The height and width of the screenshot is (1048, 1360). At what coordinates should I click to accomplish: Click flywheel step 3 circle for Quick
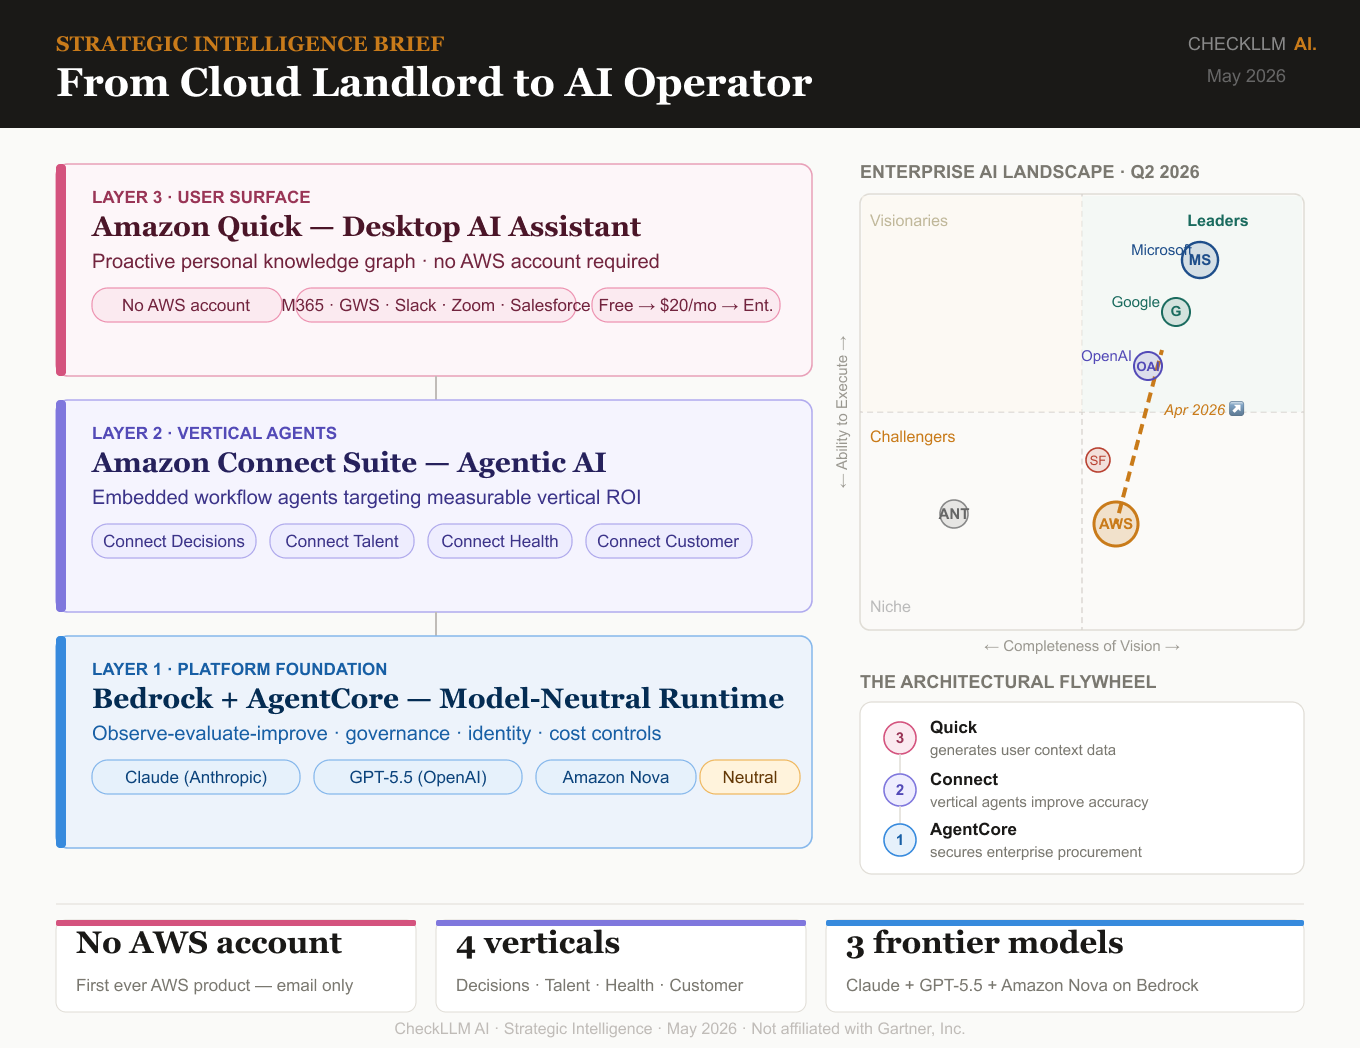click(900, 738)
